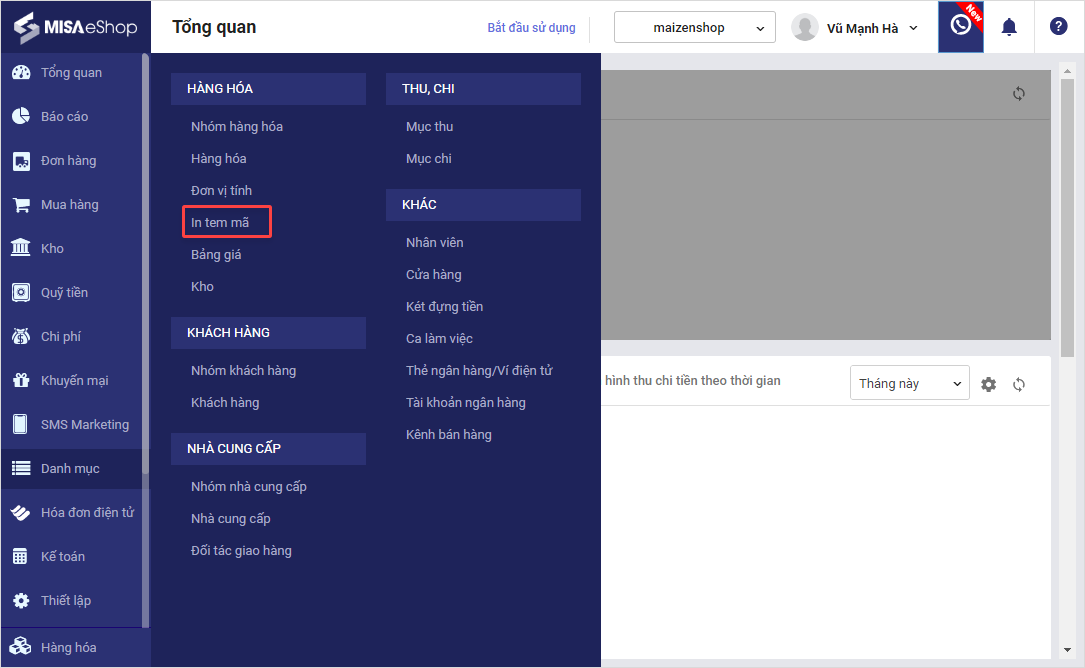Click the SMS Marketing sidebar label
The height and width of the screenshot is (668, 1085).
pyautogui.click(x=85, y=424)
